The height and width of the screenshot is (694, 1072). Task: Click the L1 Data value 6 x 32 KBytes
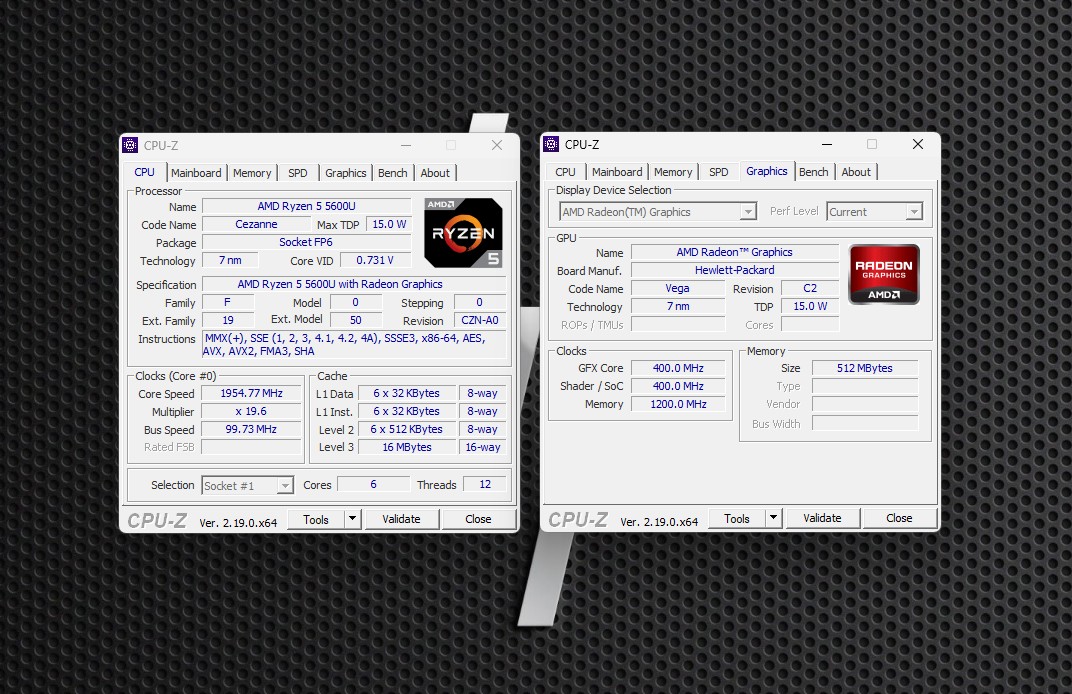point(407,393)
